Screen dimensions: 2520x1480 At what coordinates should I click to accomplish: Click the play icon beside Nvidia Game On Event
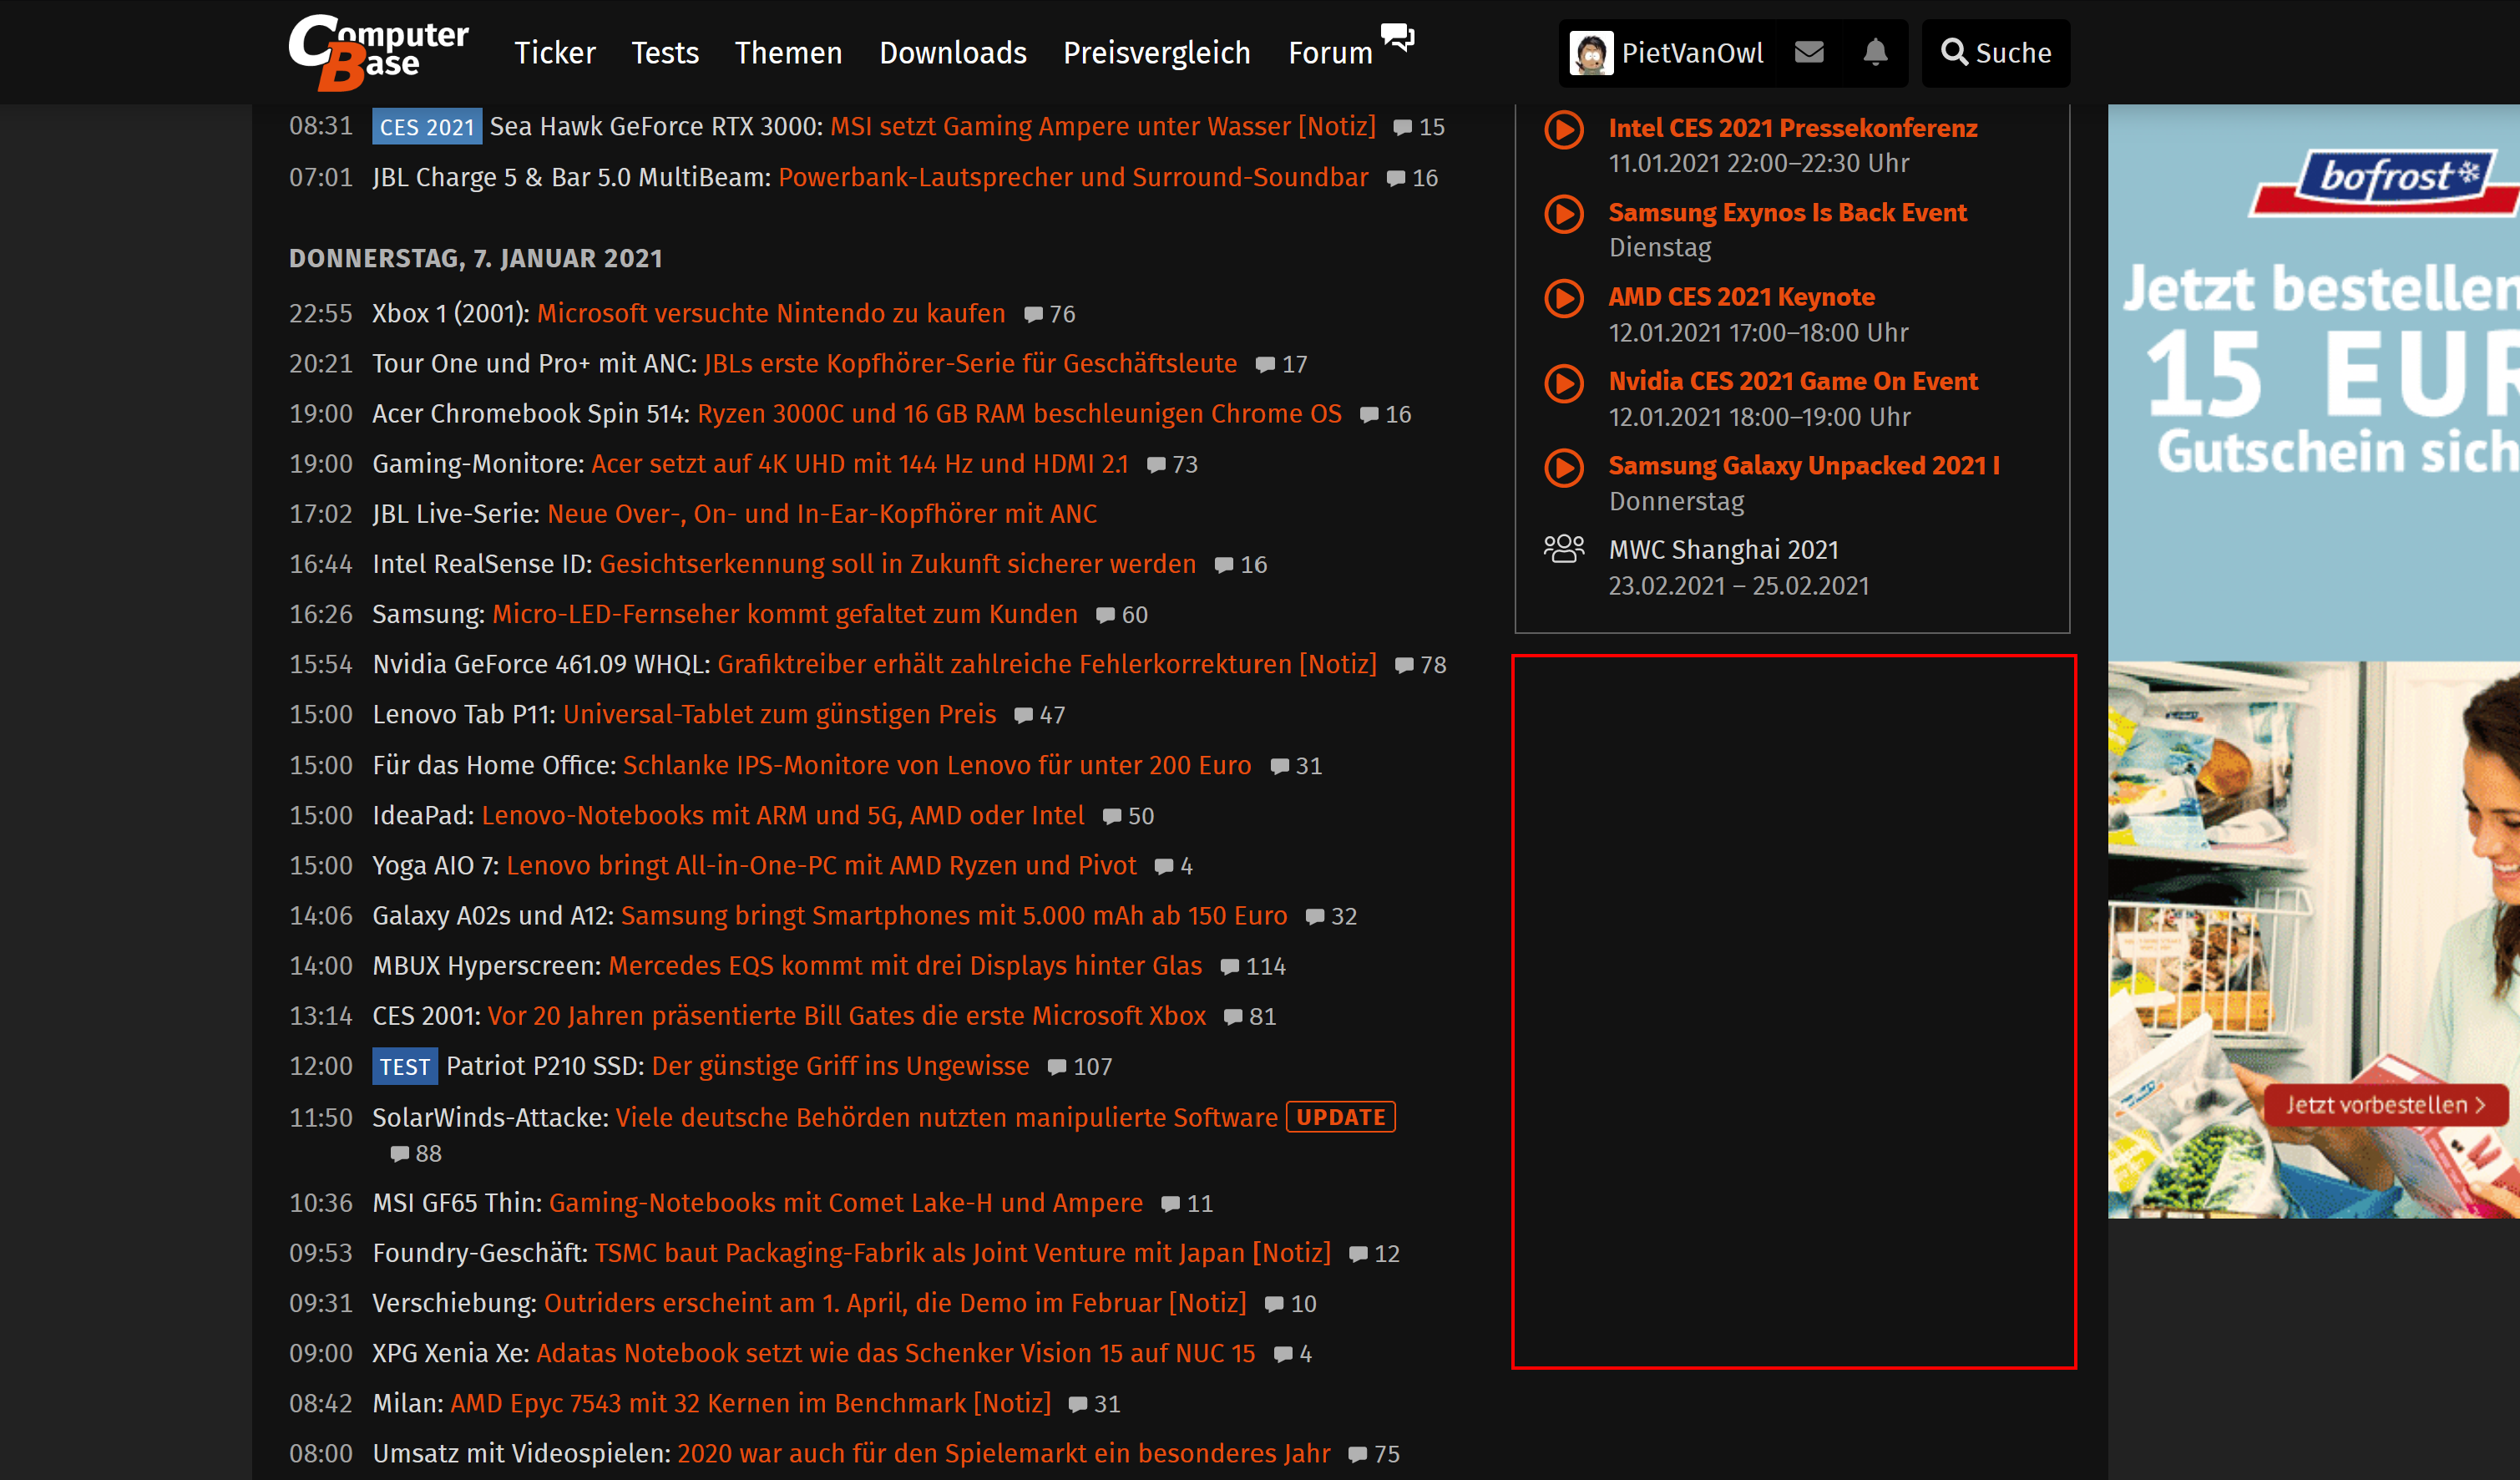pos(1564,383)
